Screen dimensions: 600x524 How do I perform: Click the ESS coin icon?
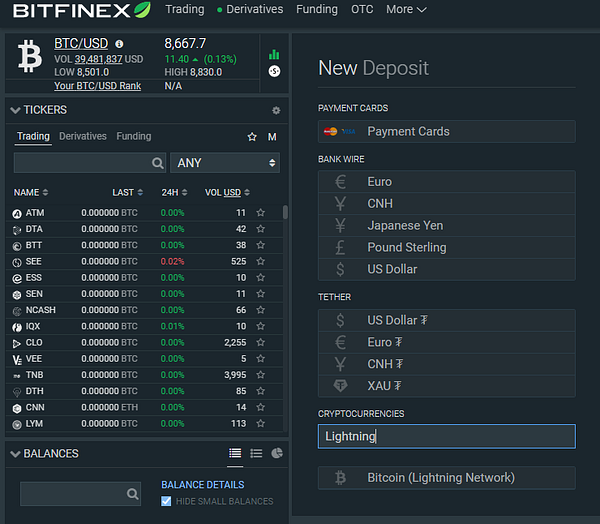point(17,279)
